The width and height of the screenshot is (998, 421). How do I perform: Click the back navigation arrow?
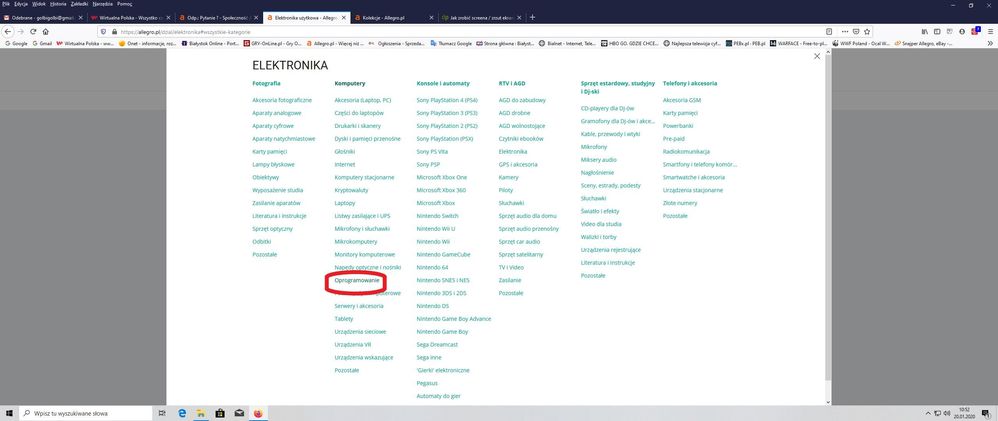(x=7, y=31)
